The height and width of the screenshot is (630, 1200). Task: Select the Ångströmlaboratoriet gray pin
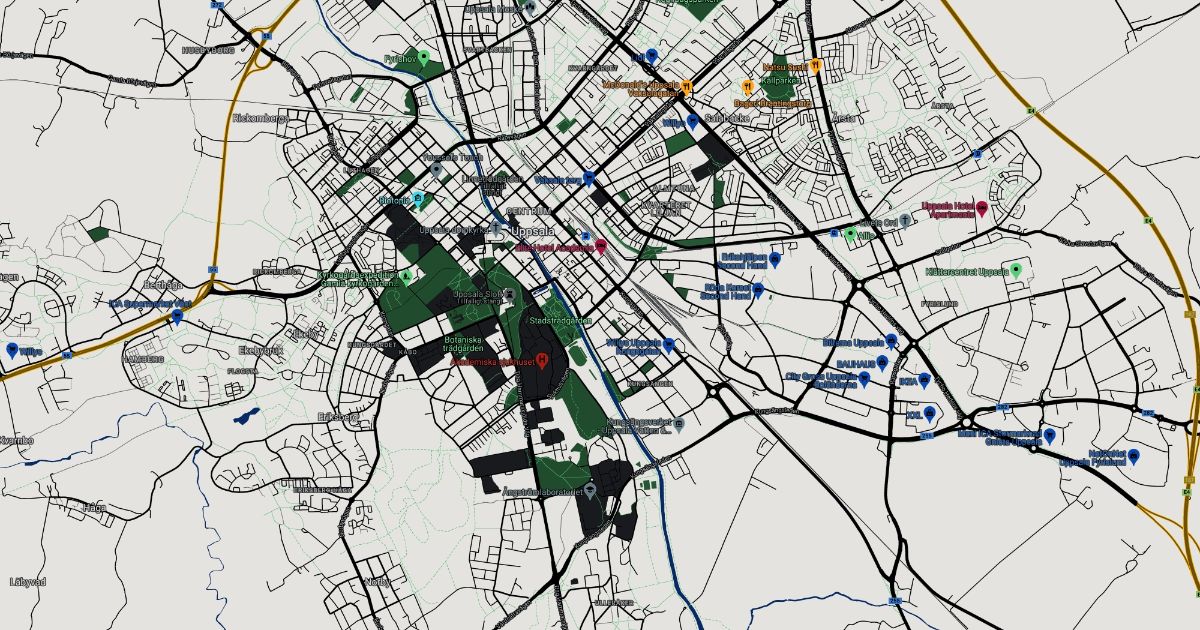point(590,489)
